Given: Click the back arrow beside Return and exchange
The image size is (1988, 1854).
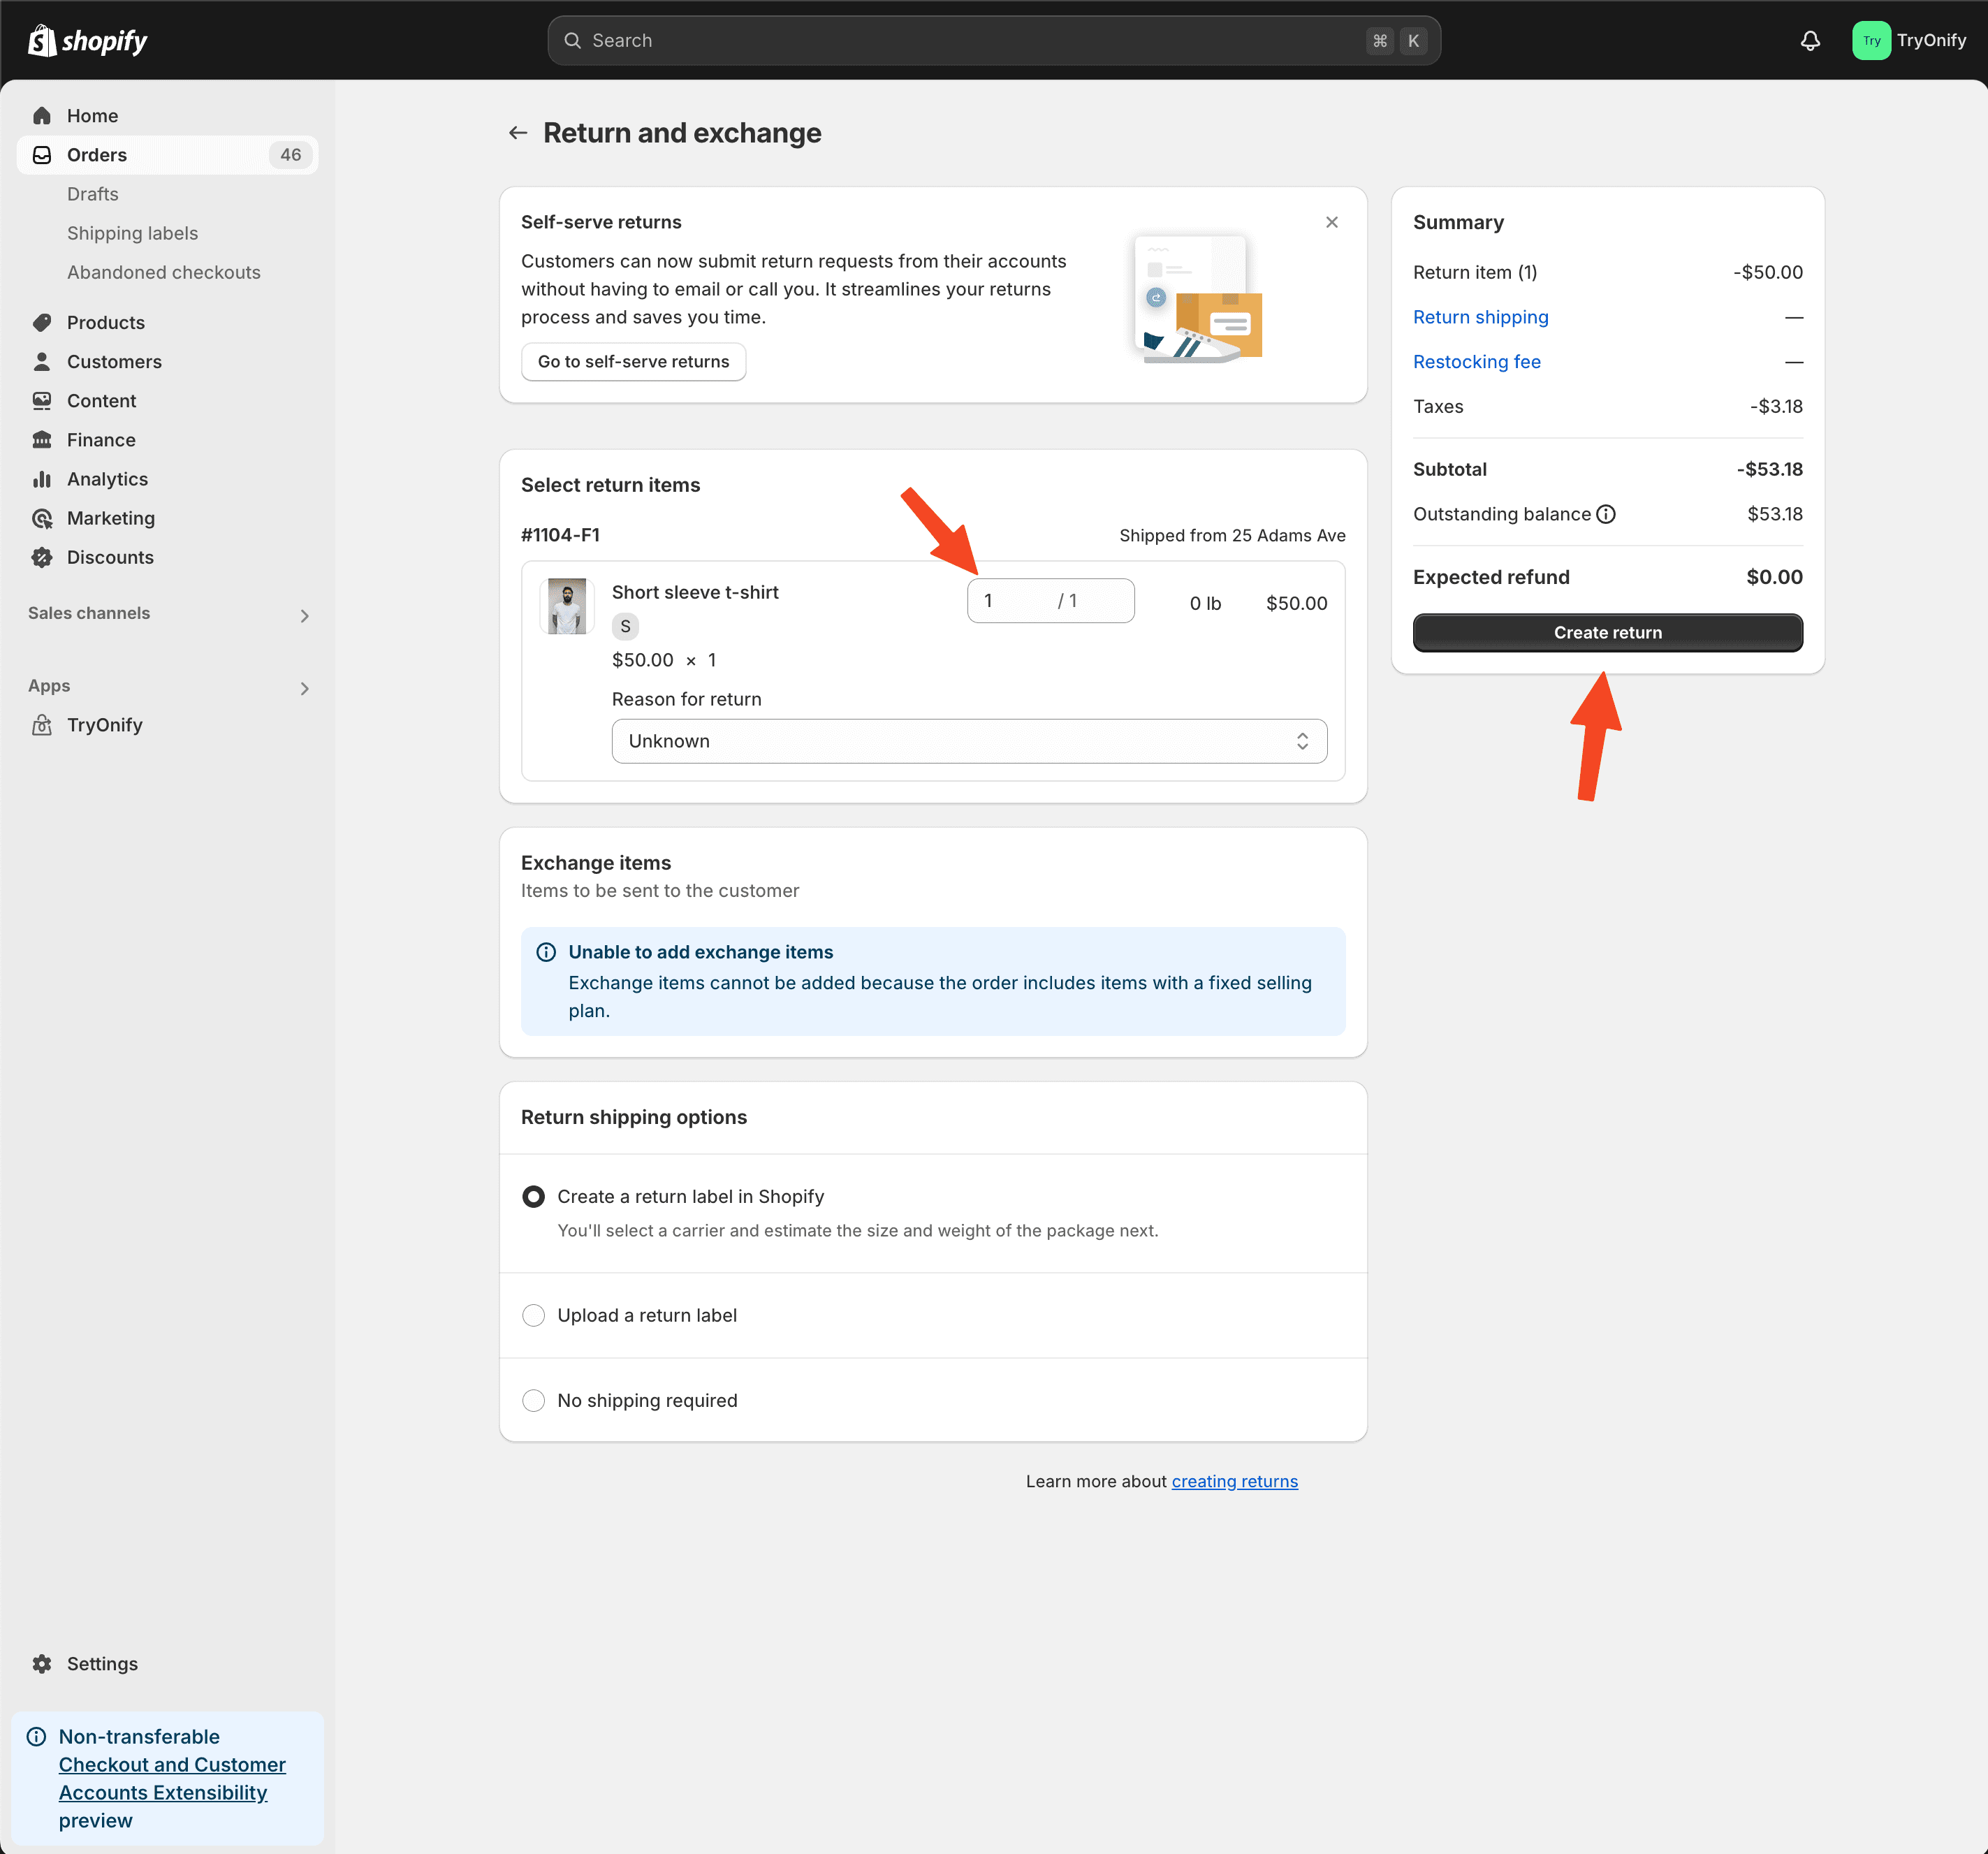Looking at the screenshot, I should (517, 133).
